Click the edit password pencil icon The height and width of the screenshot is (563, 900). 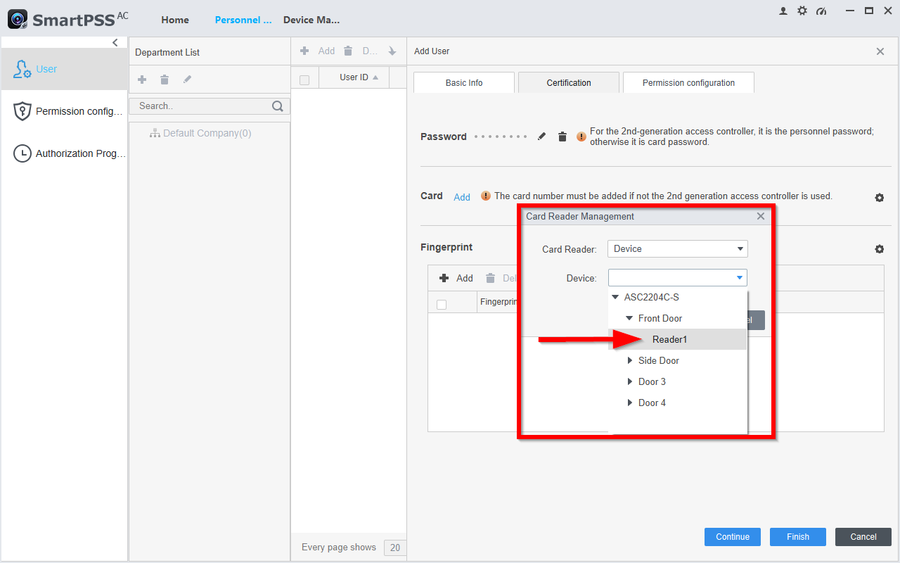coord(542,137)
